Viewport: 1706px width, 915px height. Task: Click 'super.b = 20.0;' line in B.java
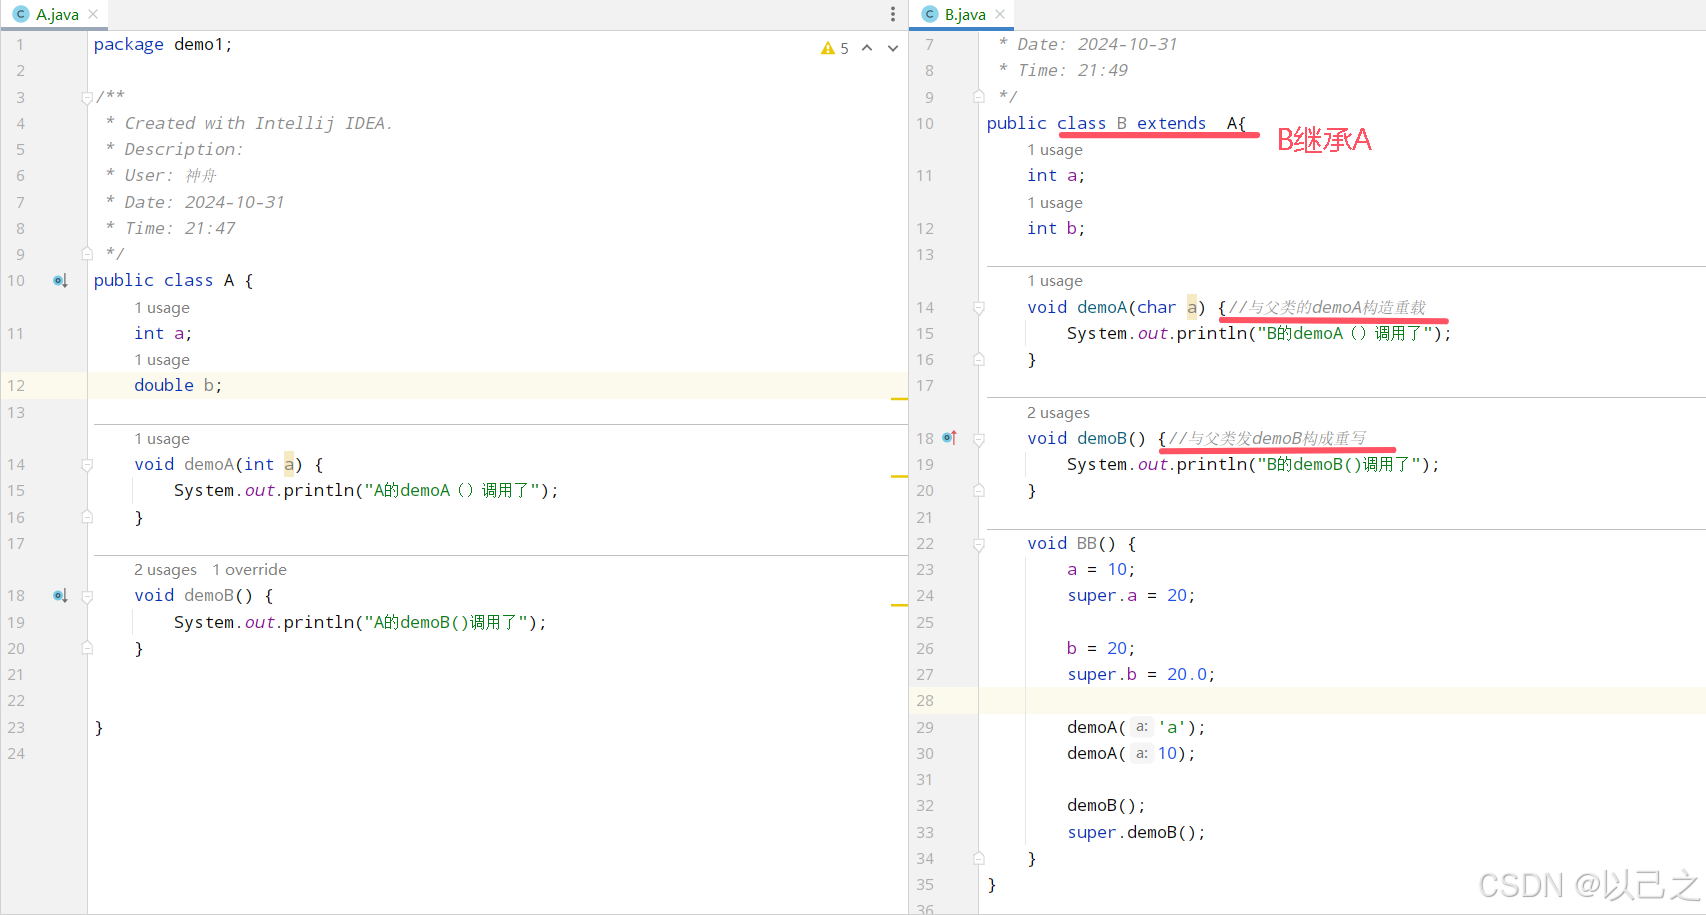point(1141,675)
